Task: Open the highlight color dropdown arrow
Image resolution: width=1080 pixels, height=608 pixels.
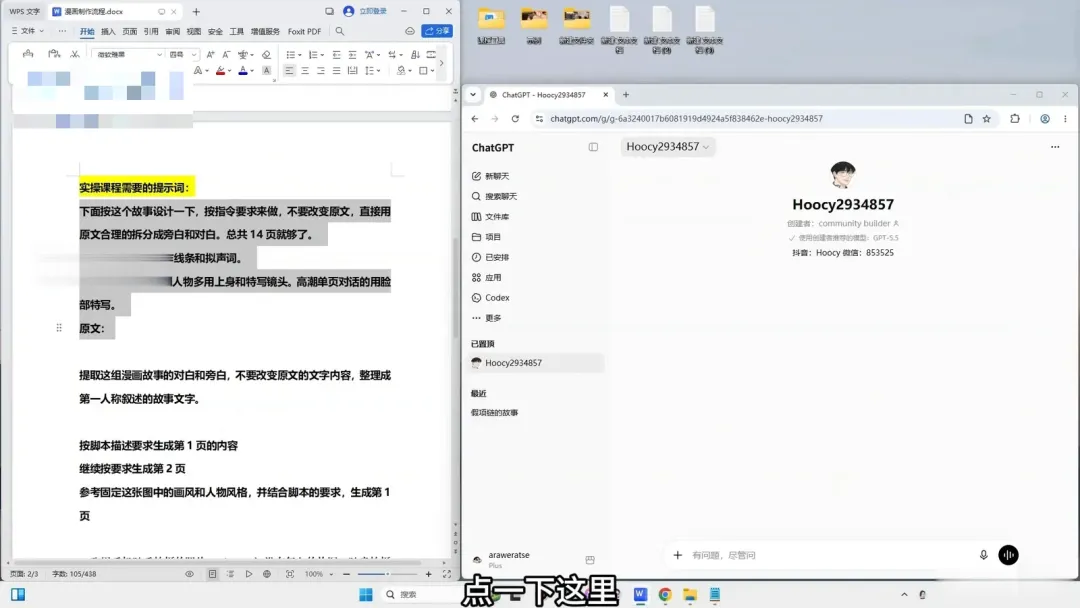Action: tap(229, 70)
